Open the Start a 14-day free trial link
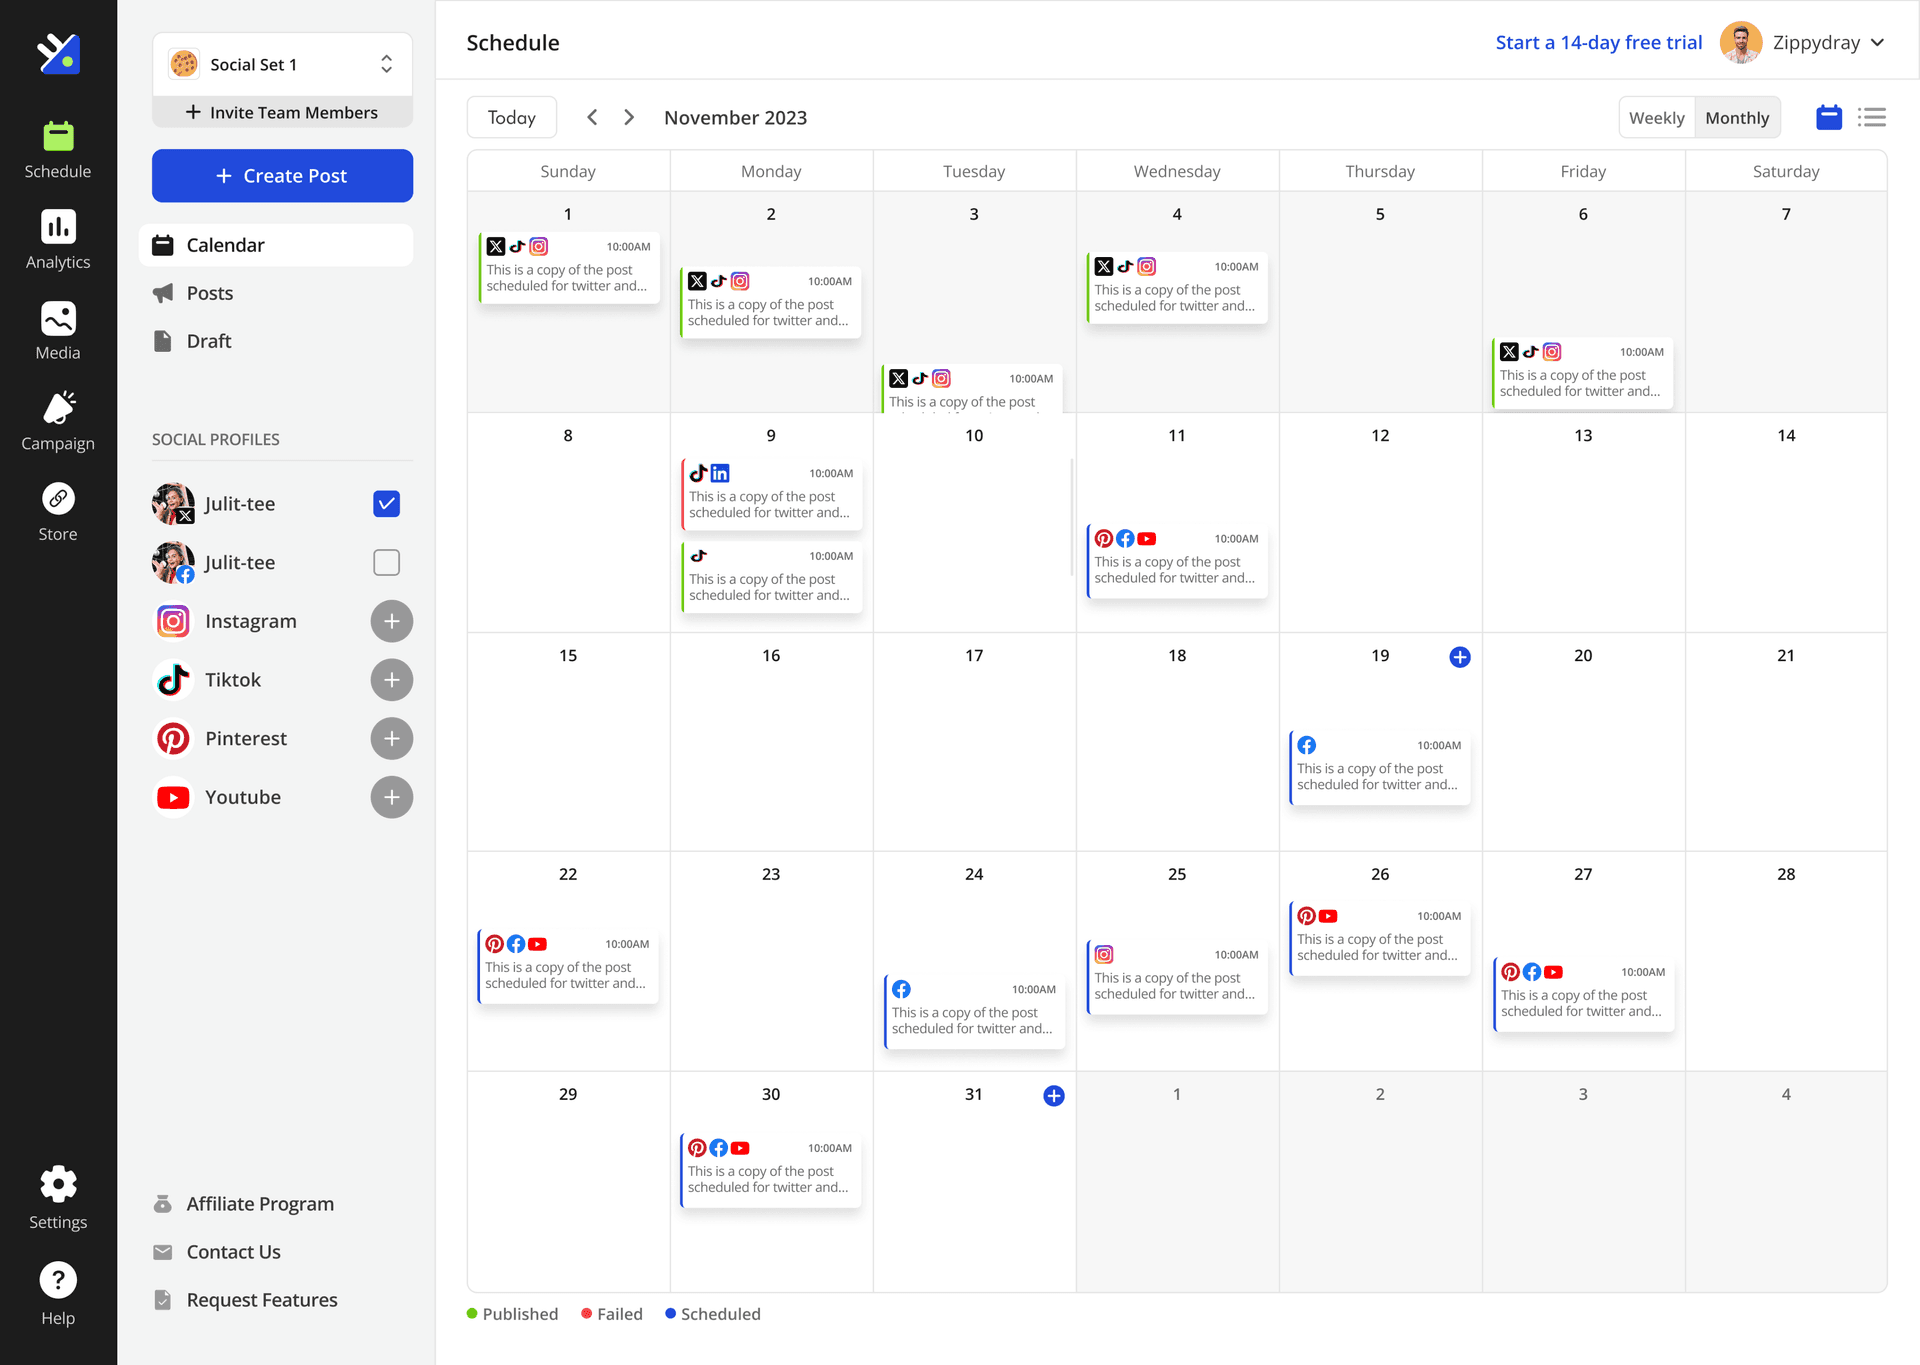This screenshot has height=1365, width=1920. tap(1598, 42)
